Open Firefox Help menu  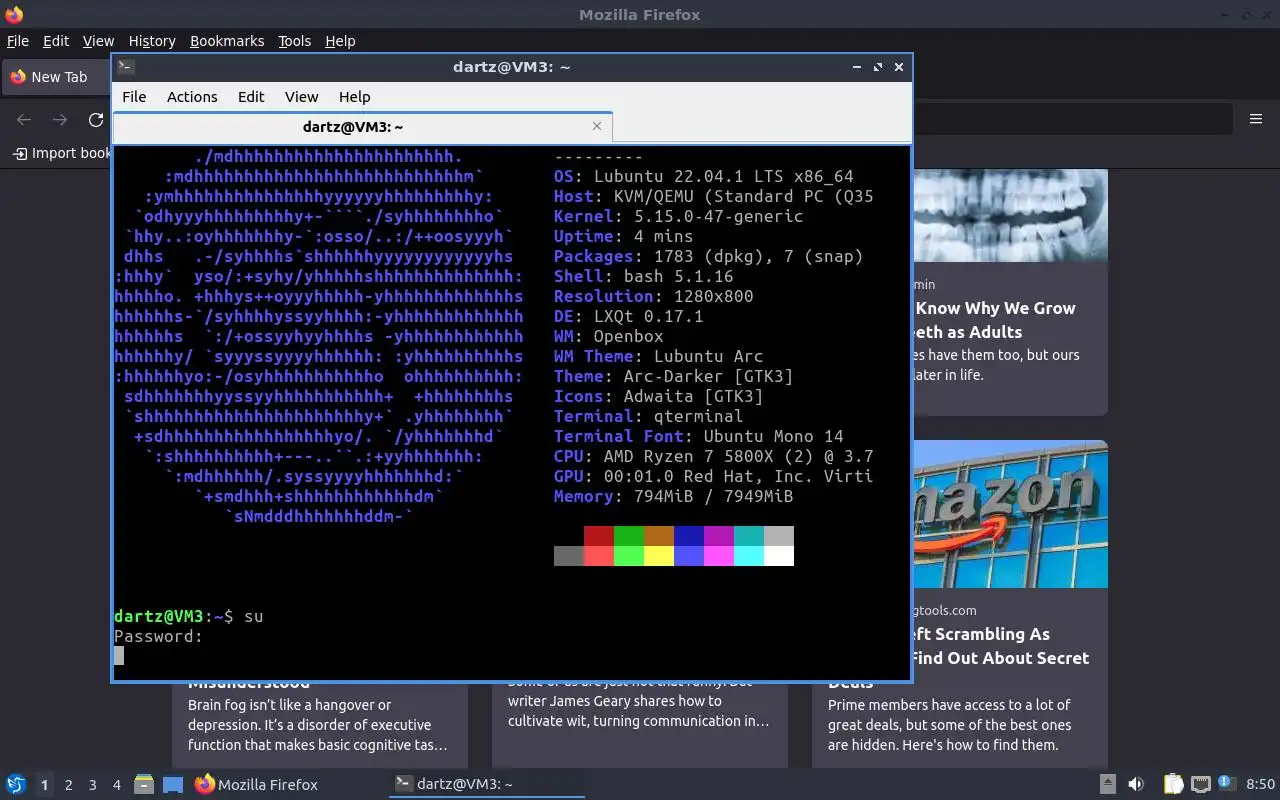pos(340,41)
